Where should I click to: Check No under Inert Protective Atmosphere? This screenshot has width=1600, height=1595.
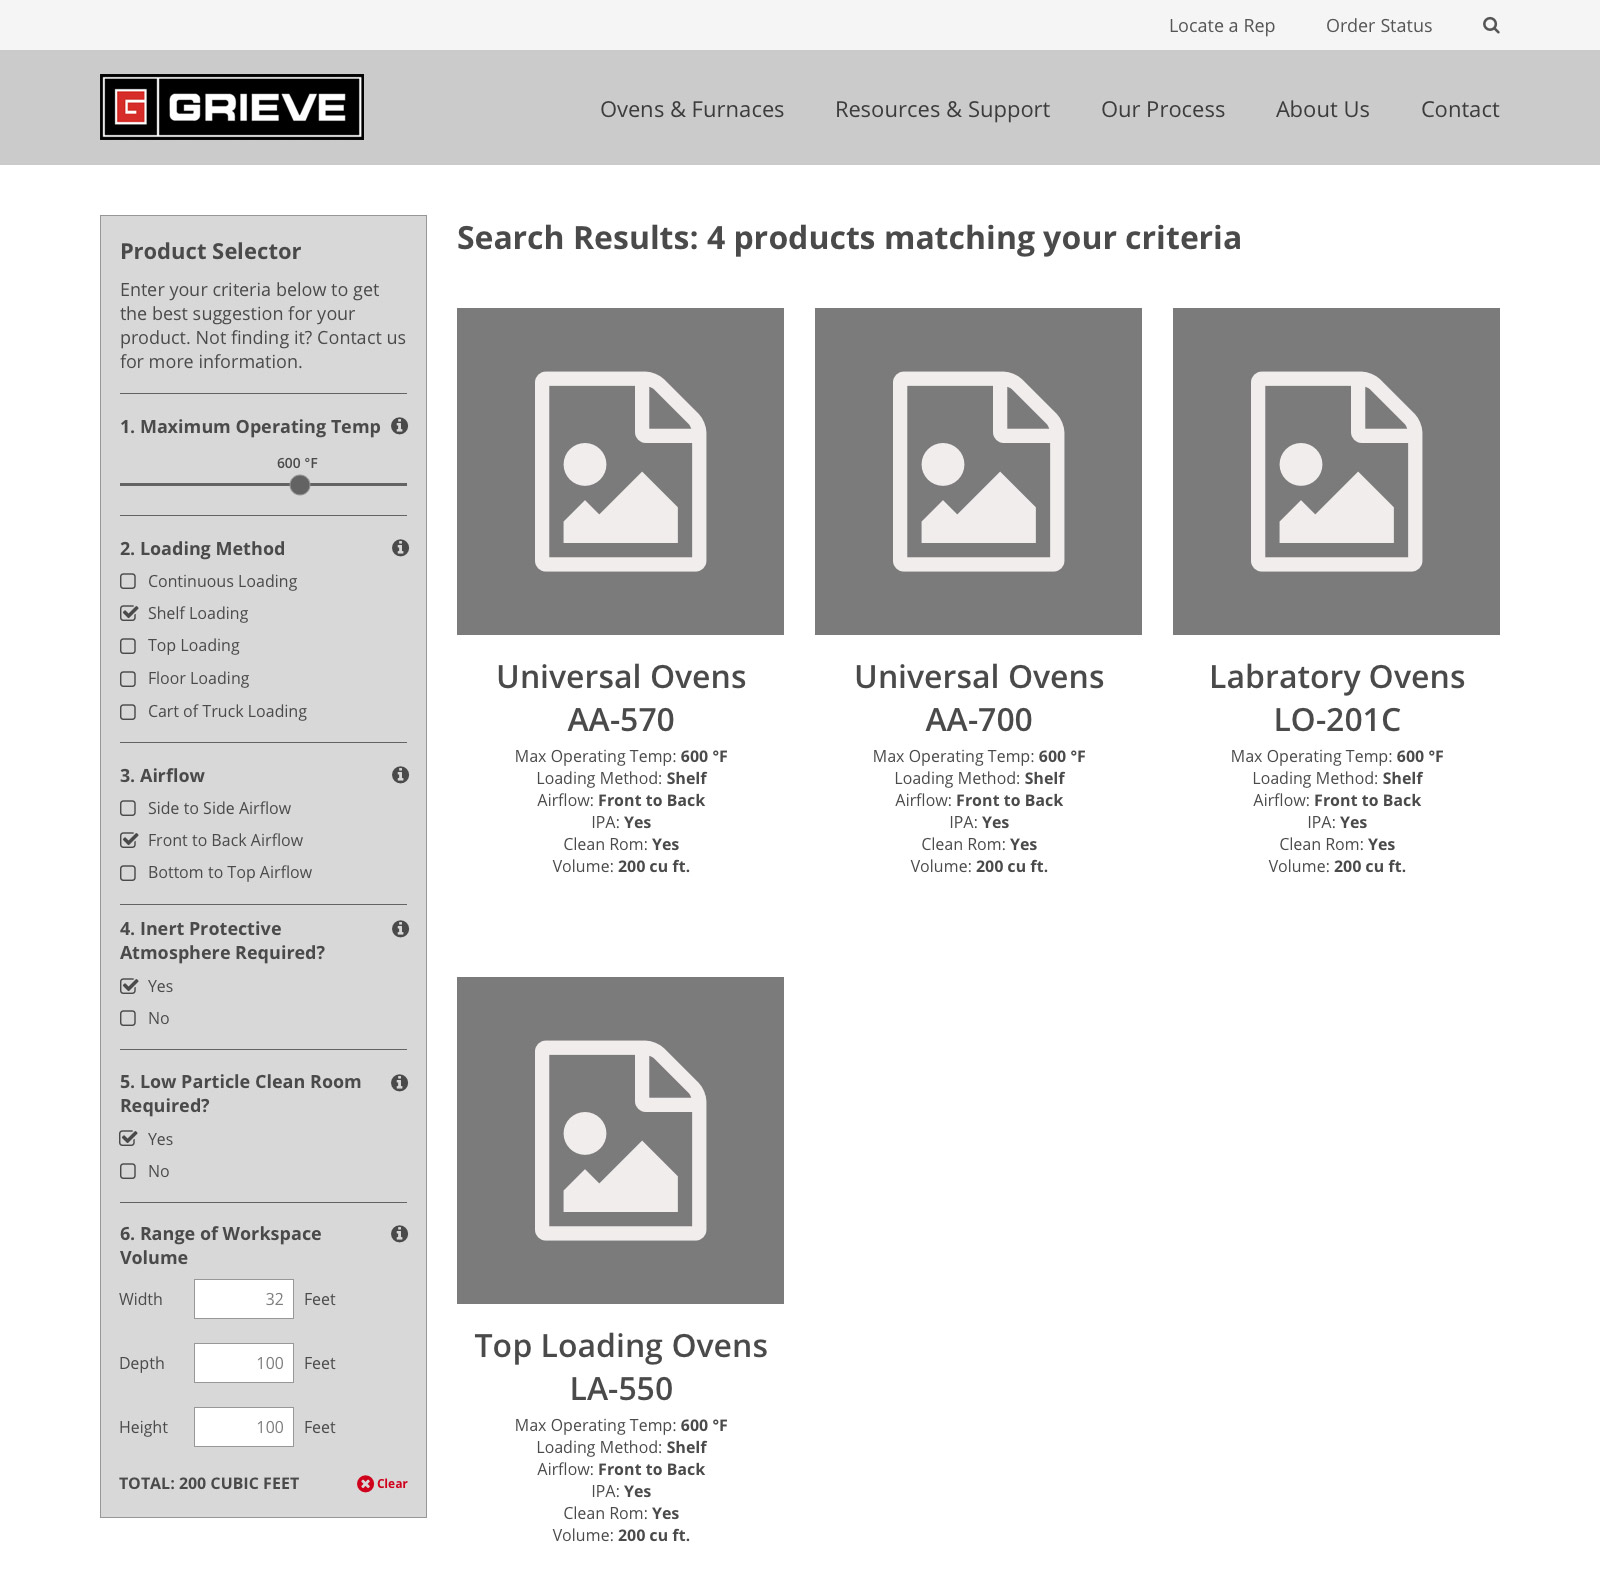(128, 1018)
